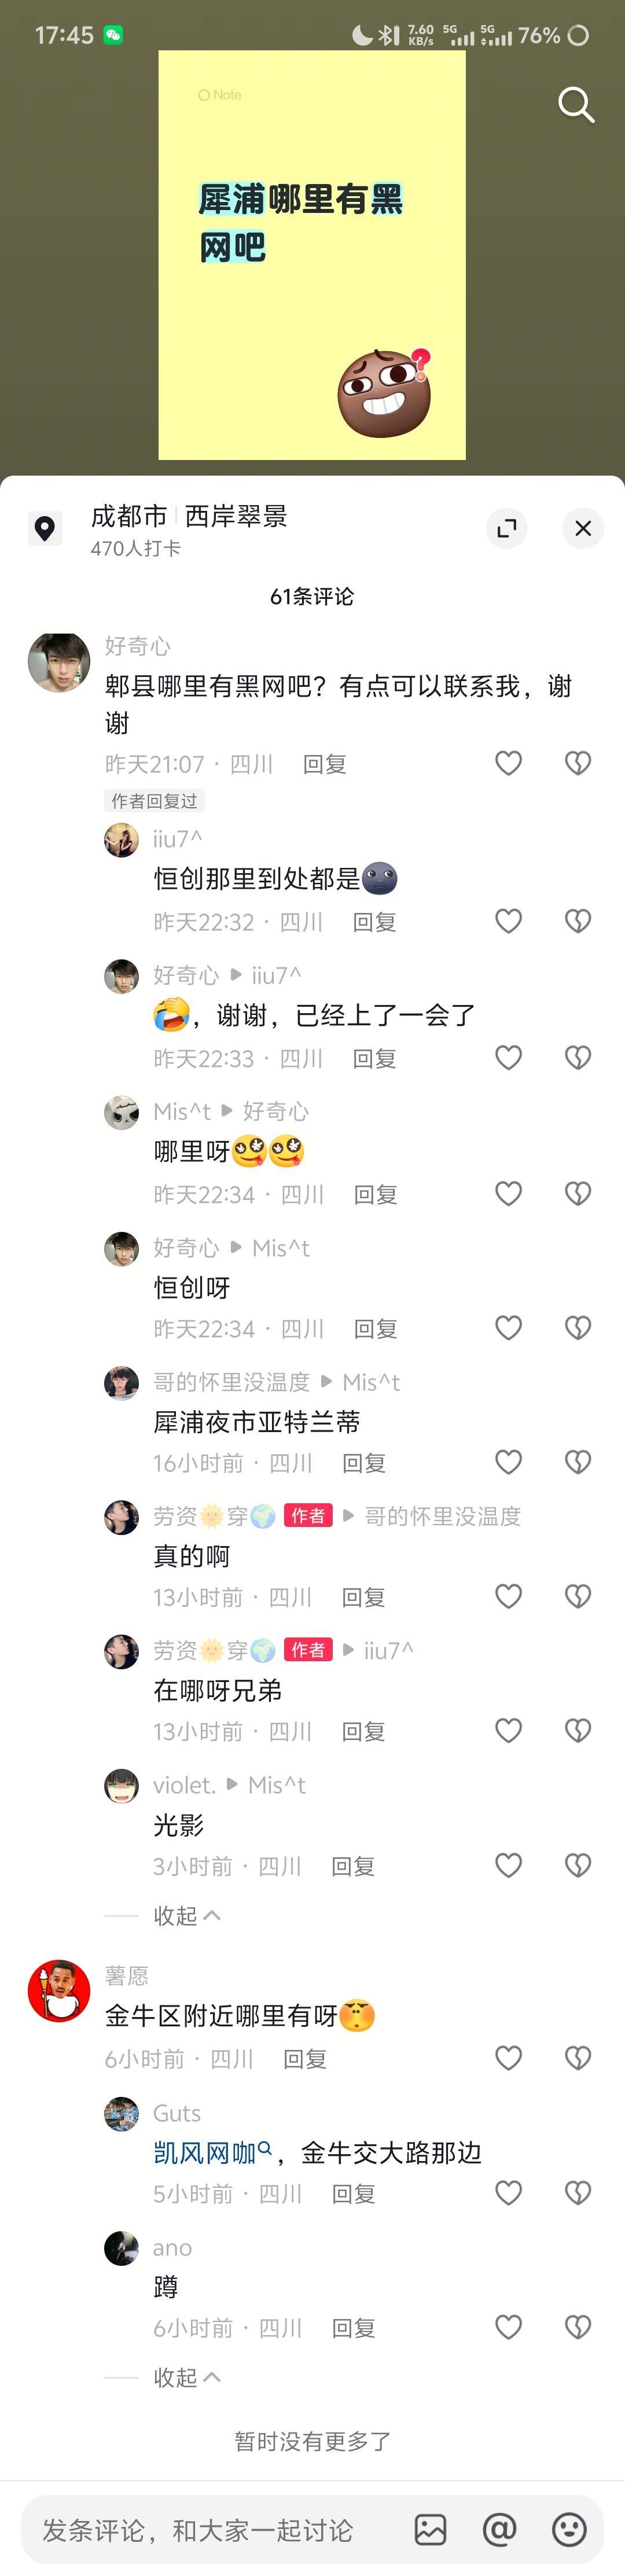Like the 金牛区附近哪里有呀 comment

[x=509, y=2058]
